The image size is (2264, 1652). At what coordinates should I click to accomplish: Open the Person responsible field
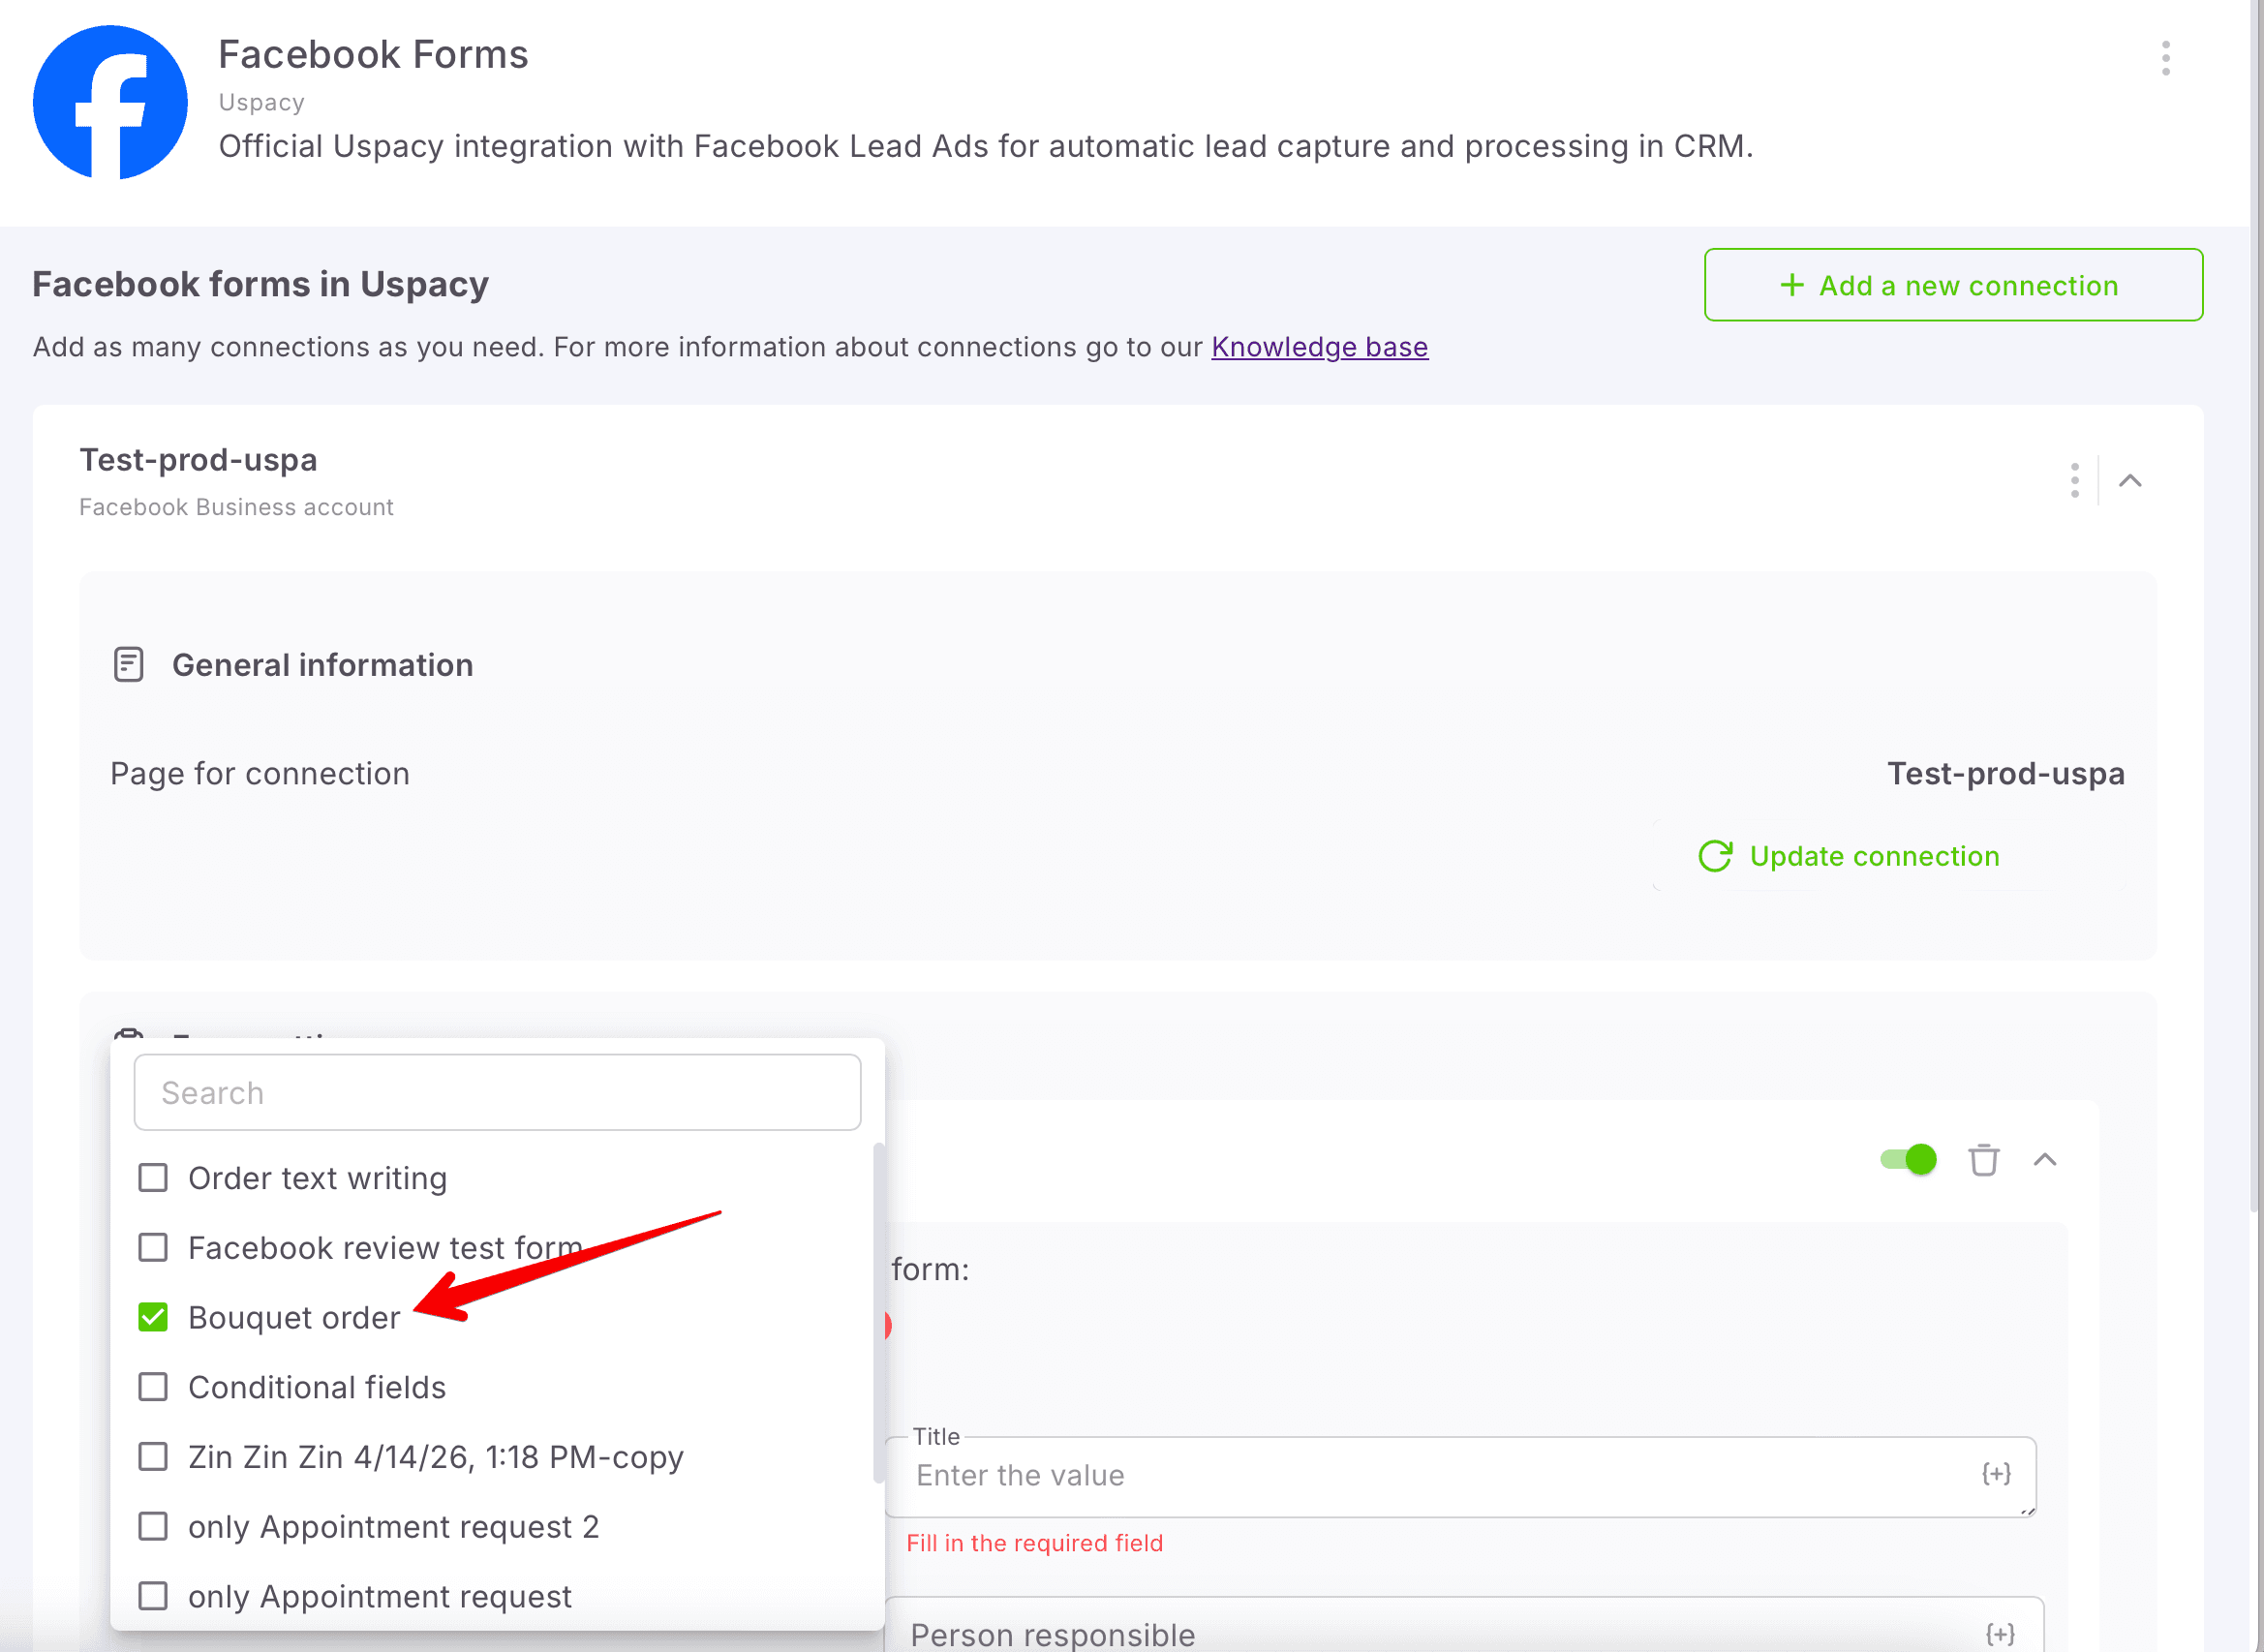click(1463, 1626)
